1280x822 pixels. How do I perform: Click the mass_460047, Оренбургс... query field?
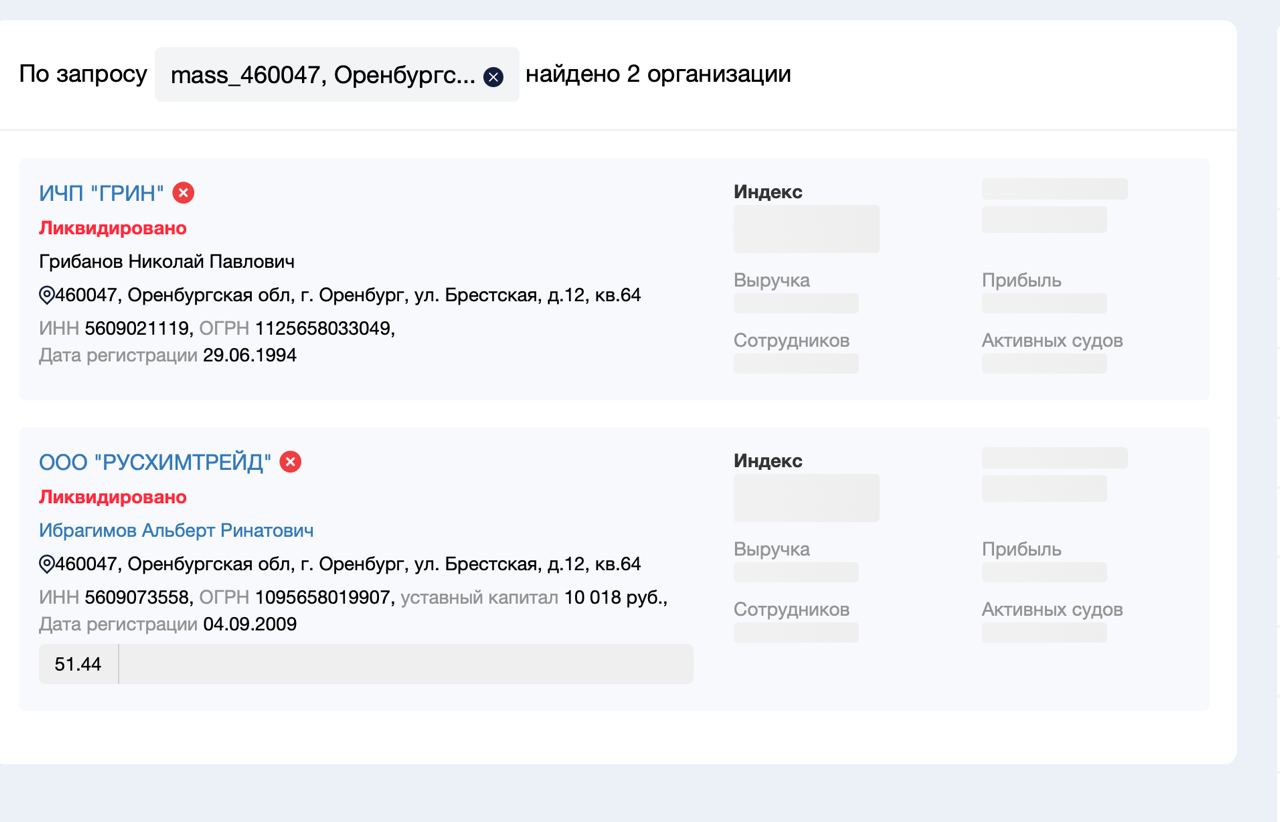337,75
